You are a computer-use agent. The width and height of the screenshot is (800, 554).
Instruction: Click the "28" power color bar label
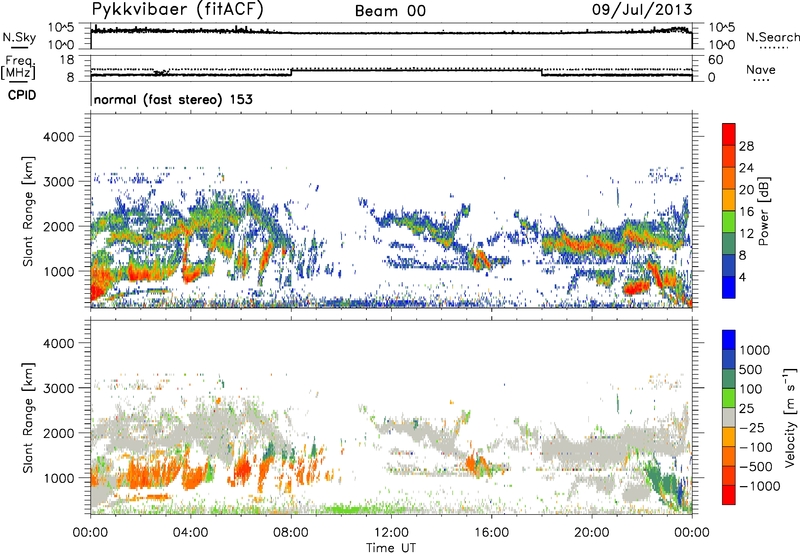pos(746,146)
